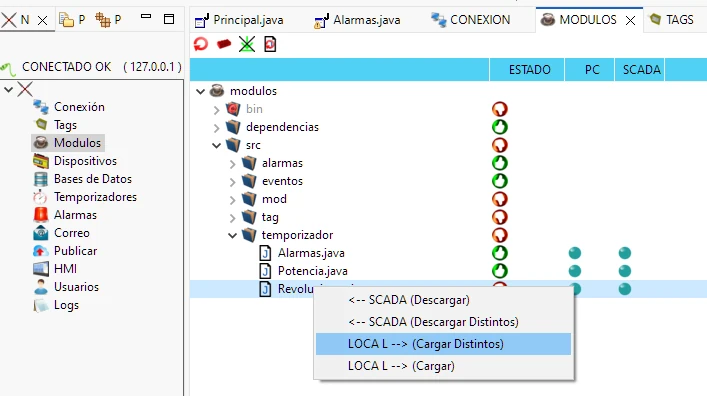Select the modulos root folder label

click(253, 91)
